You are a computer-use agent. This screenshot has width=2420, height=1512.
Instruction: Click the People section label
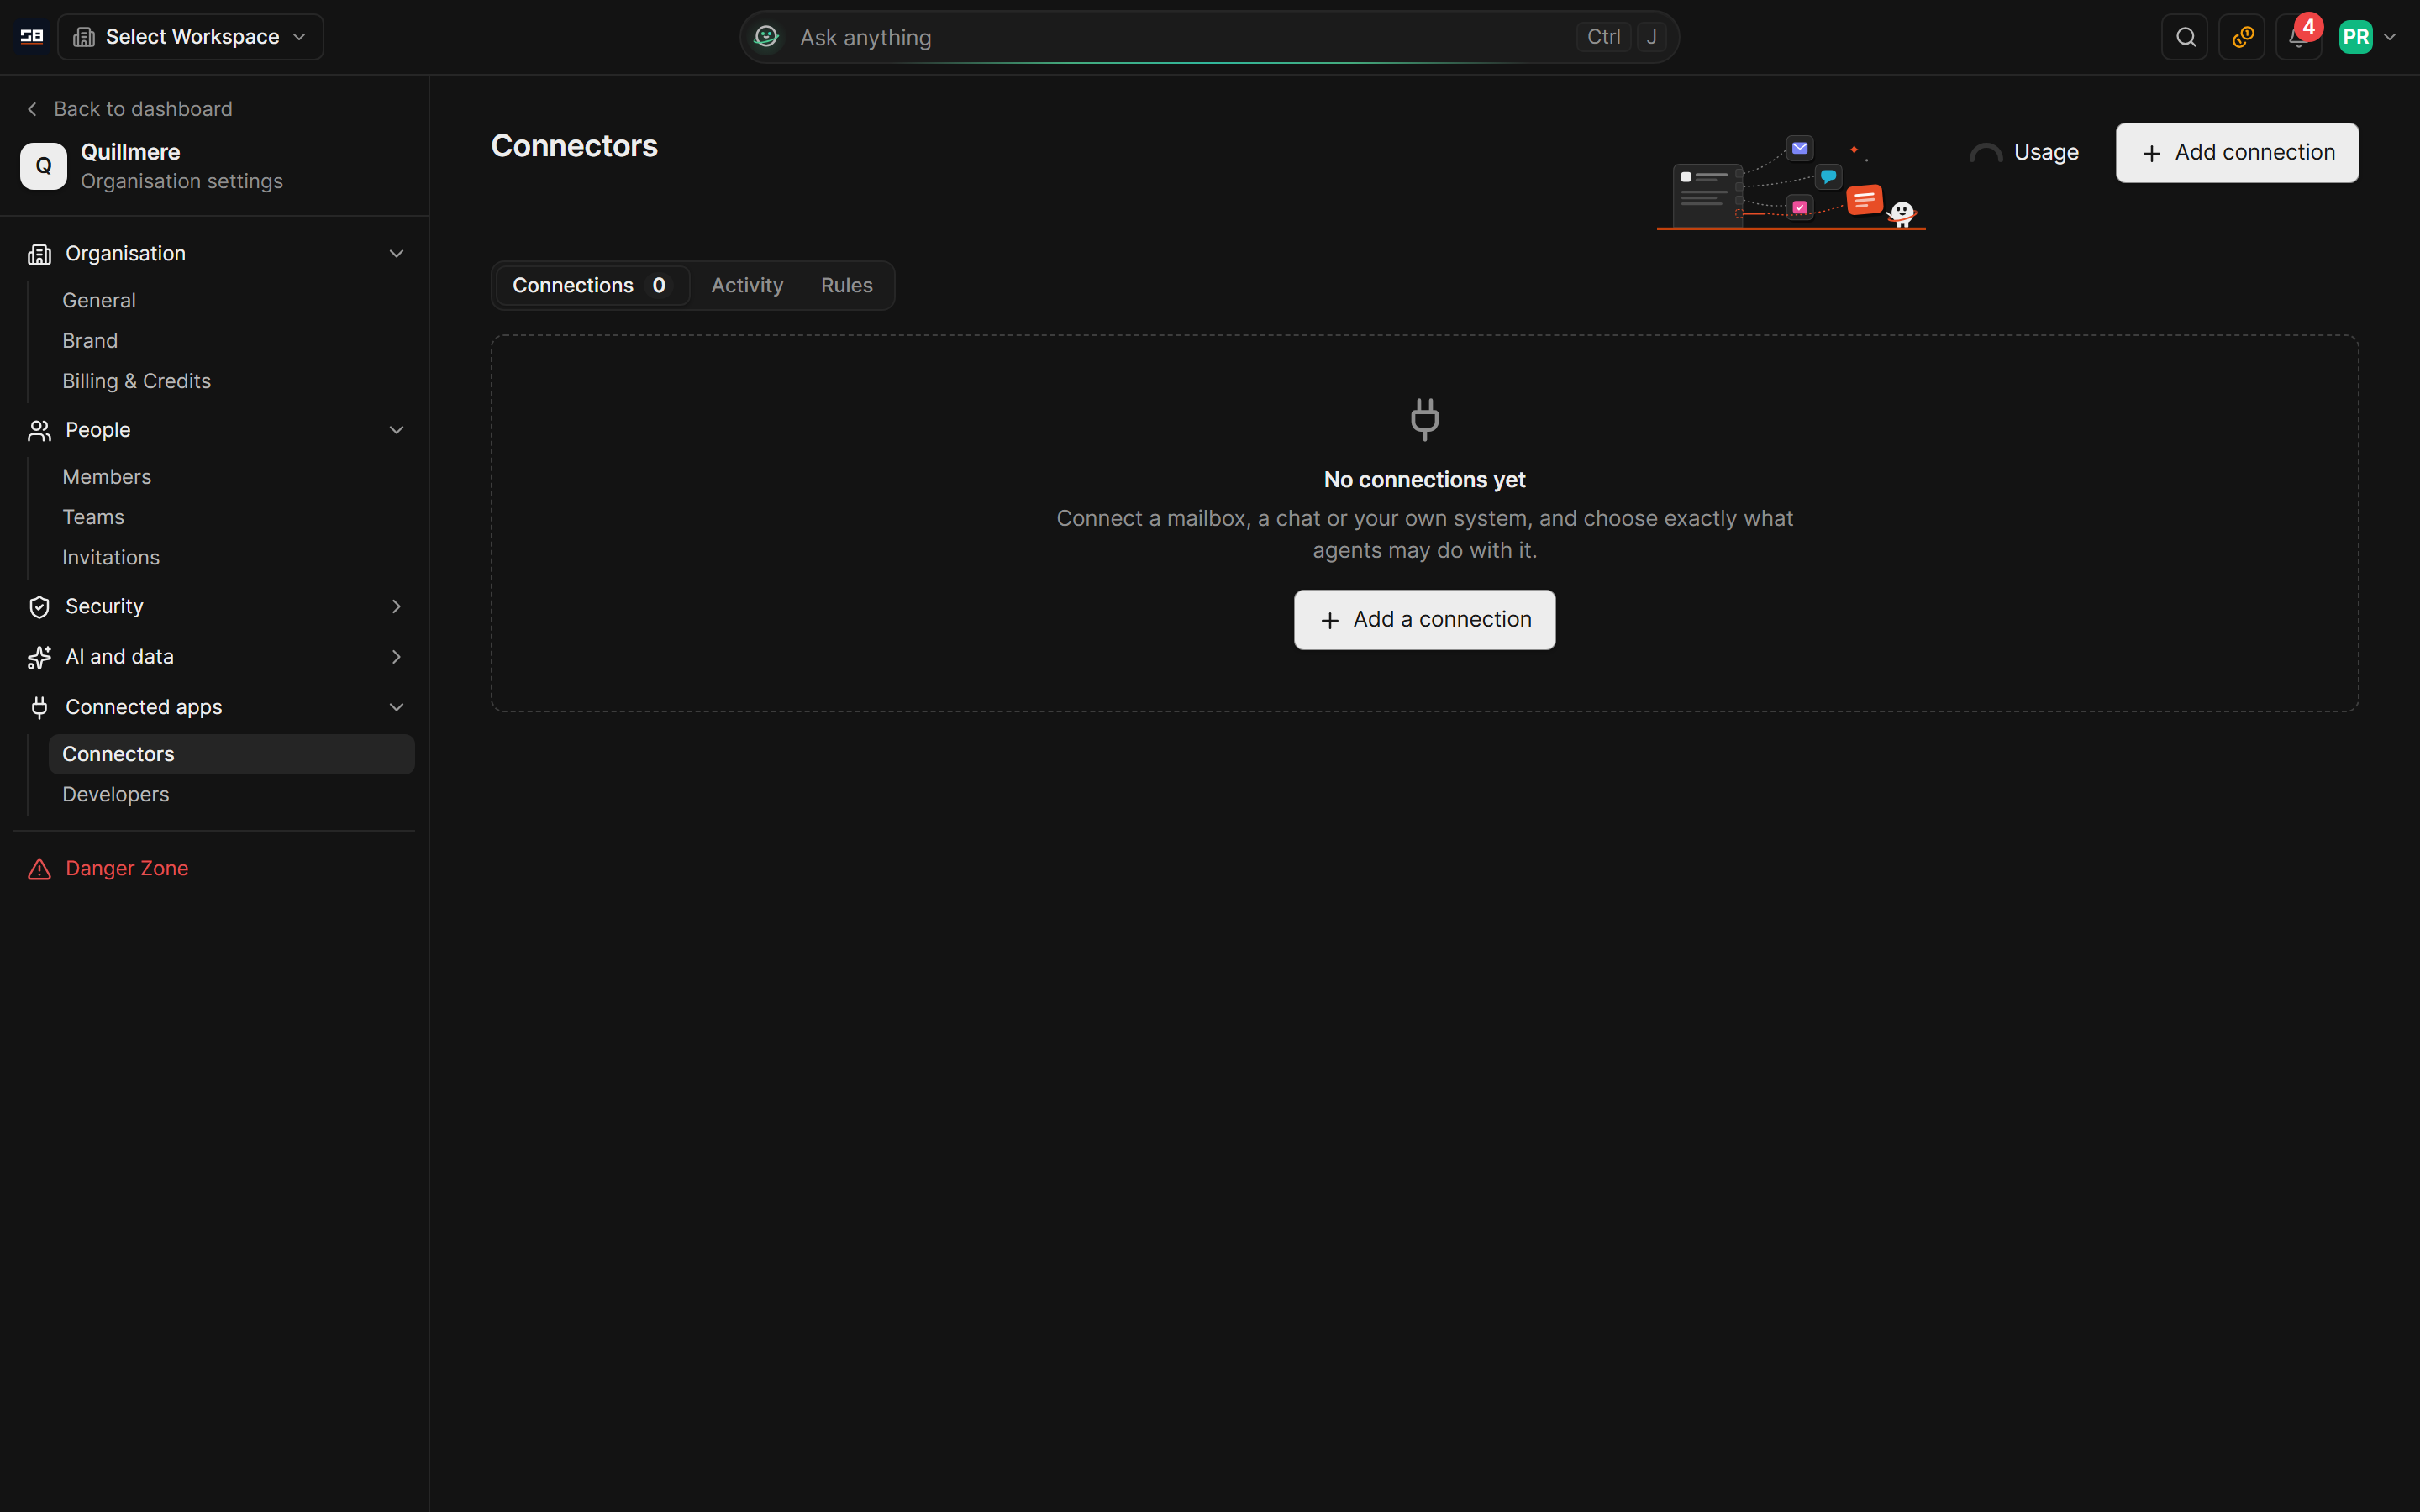98,430
